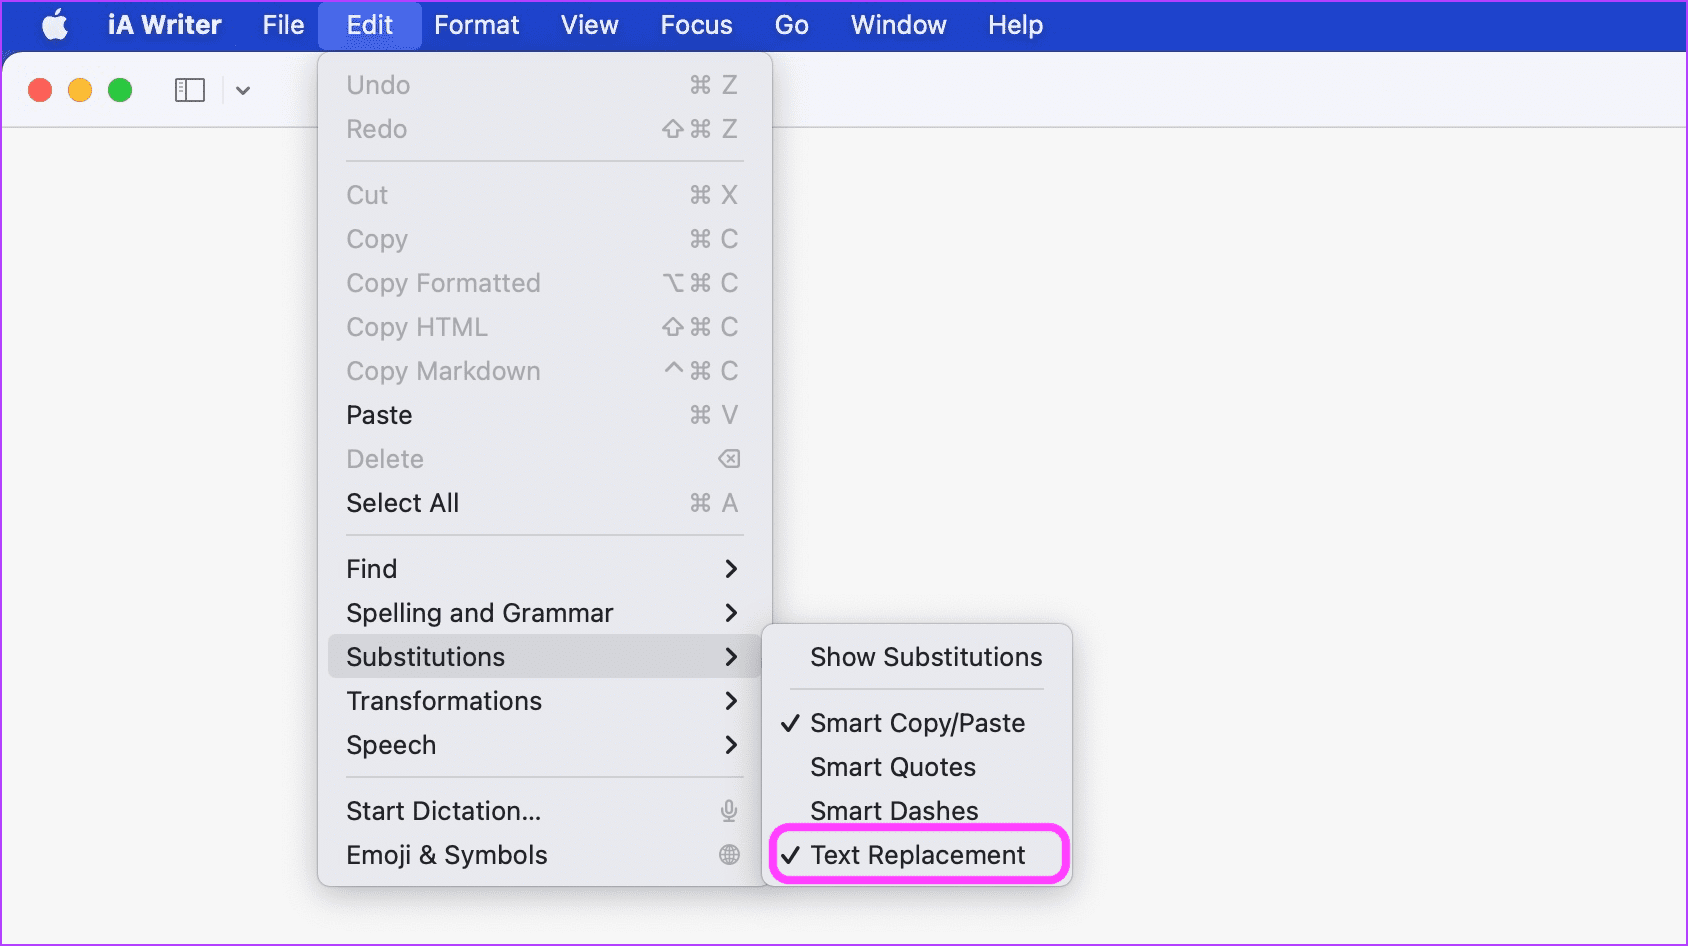Click Copy Formatted entry
The height and width of the screenshot is (946, 1688).
coord(544,283)
